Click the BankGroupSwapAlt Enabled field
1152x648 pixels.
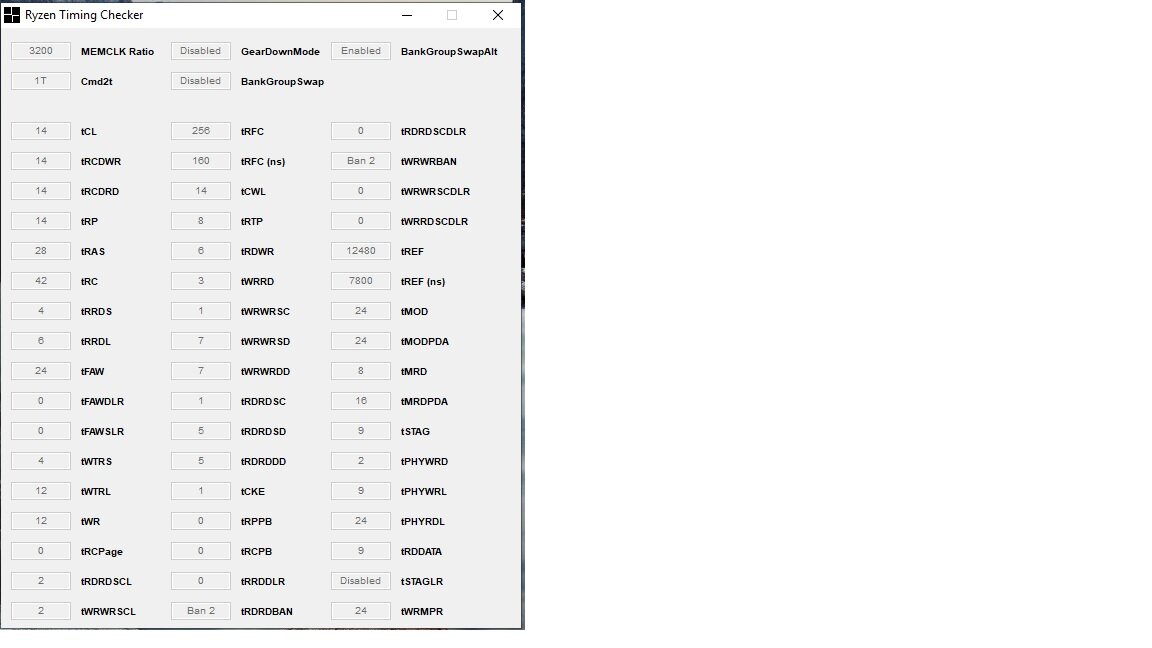[361, 51]
